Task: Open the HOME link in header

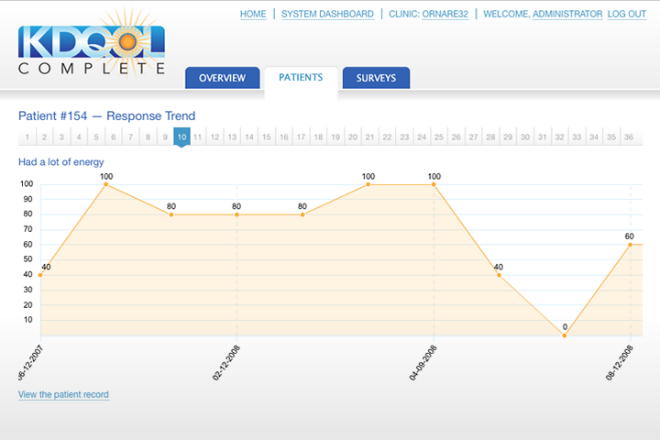Action: click(253, 14)
